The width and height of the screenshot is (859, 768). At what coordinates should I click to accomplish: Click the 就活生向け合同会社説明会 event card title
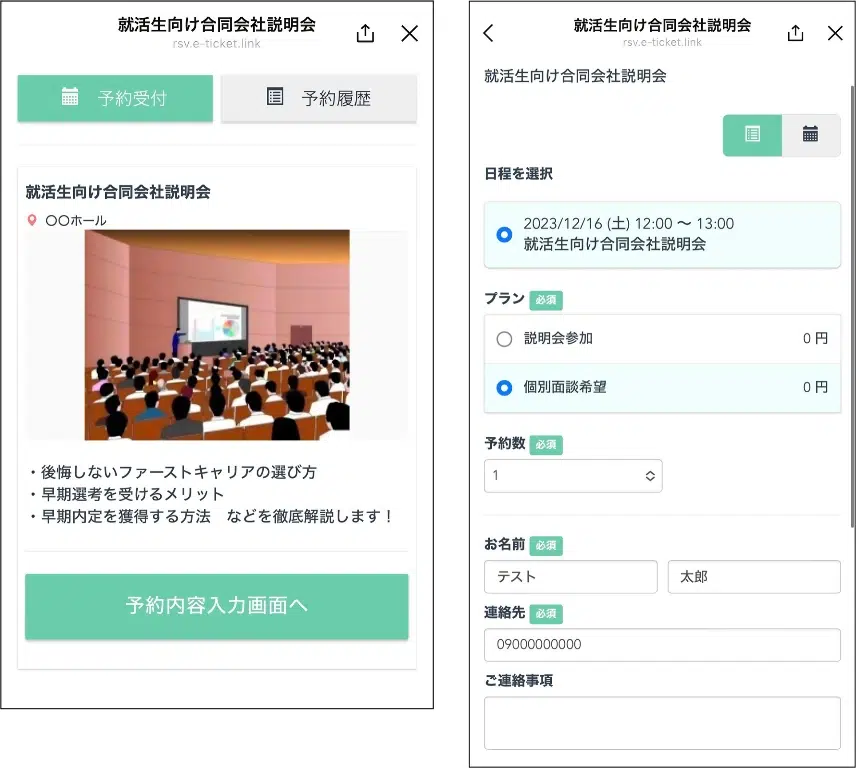pos(118,192)
